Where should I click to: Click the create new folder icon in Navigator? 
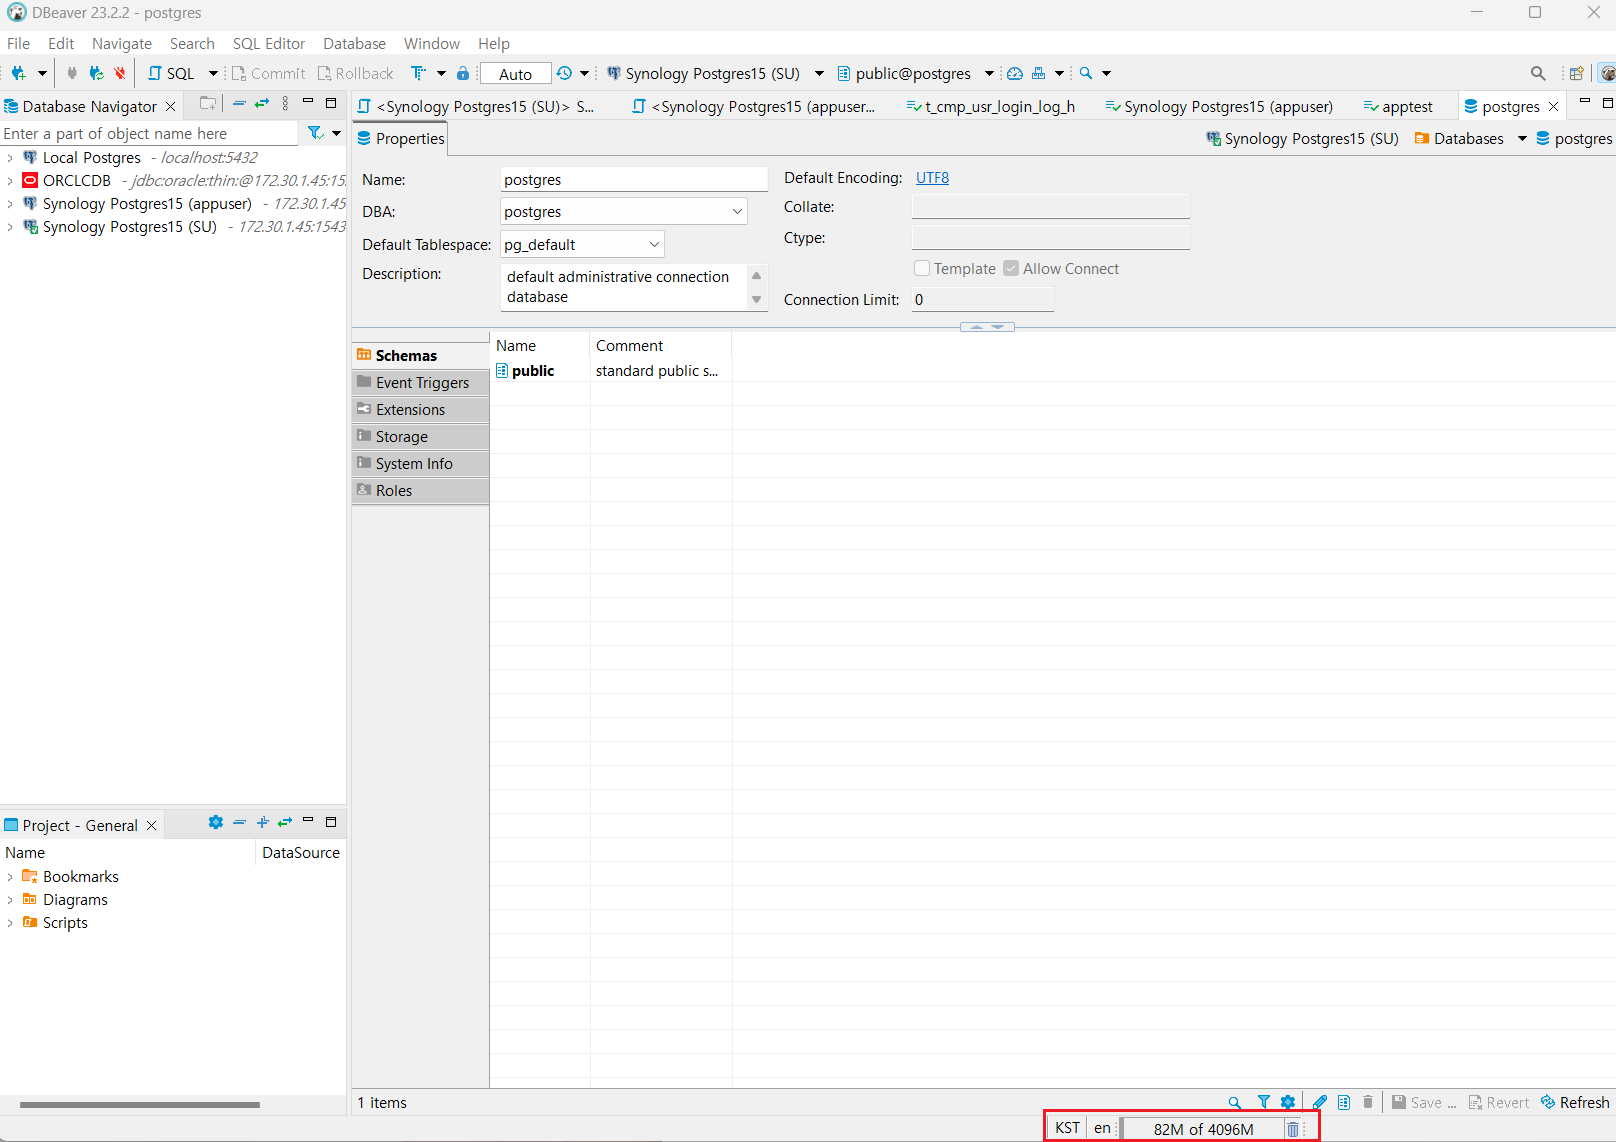[x=208, y=104]
